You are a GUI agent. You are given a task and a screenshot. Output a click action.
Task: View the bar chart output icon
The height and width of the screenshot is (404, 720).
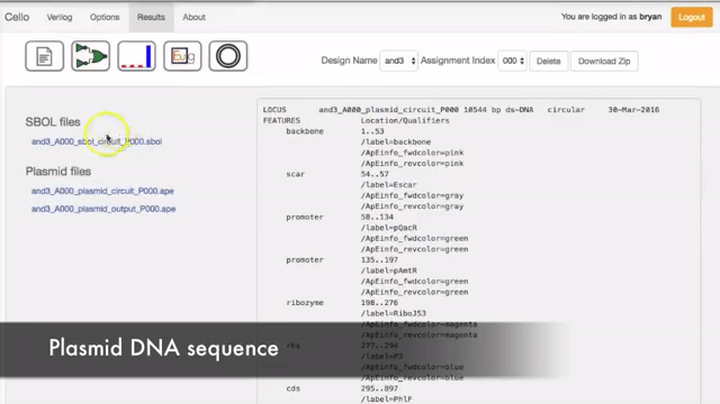136,56
